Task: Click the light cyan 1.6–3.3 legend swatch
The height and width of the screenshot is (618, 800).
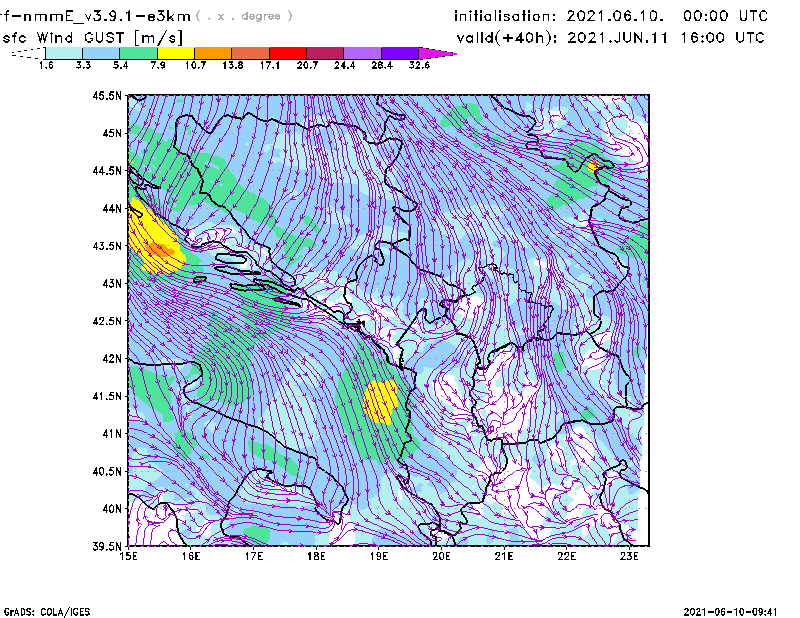Action: (64, 53)
